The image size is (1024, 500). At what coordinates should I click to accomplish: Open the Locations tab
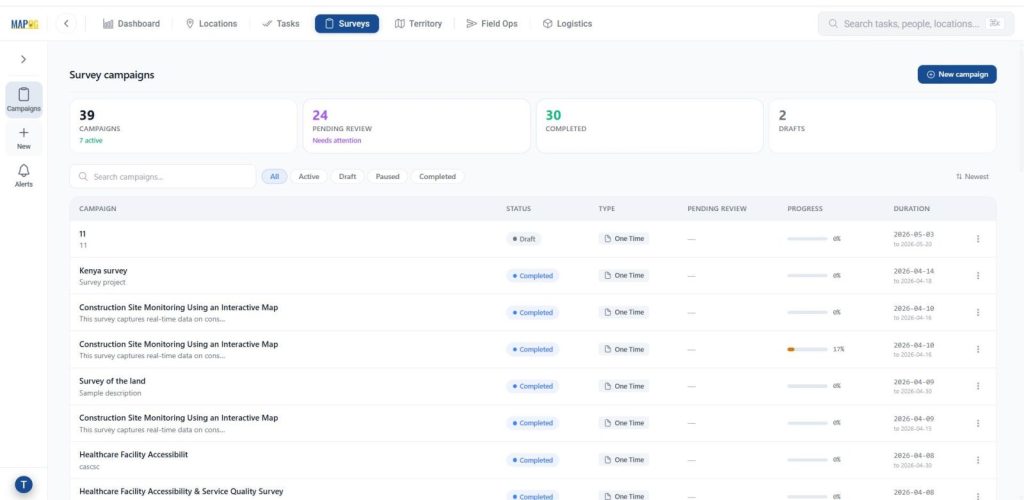coord(212,23)
